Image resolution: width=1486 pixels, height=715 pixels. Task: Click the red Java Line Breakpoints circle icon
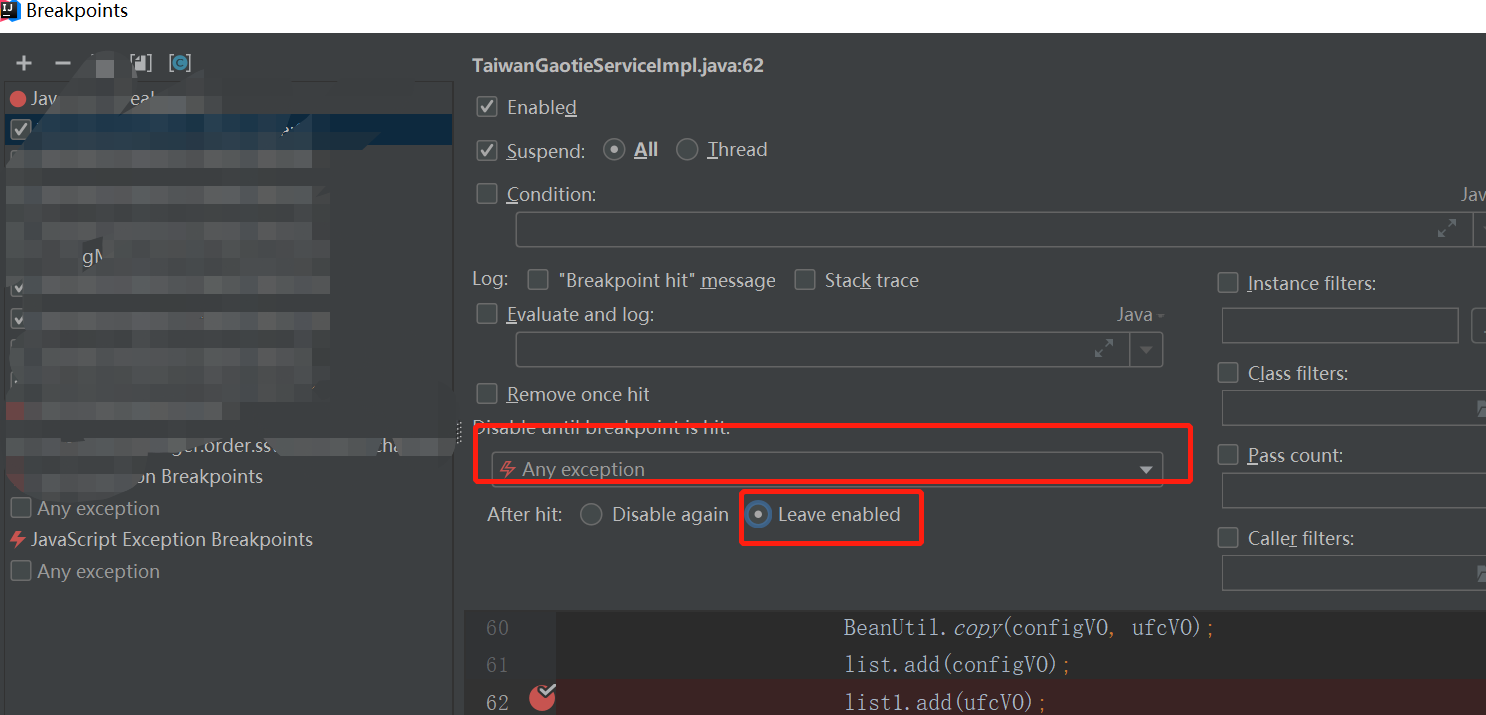18,99
